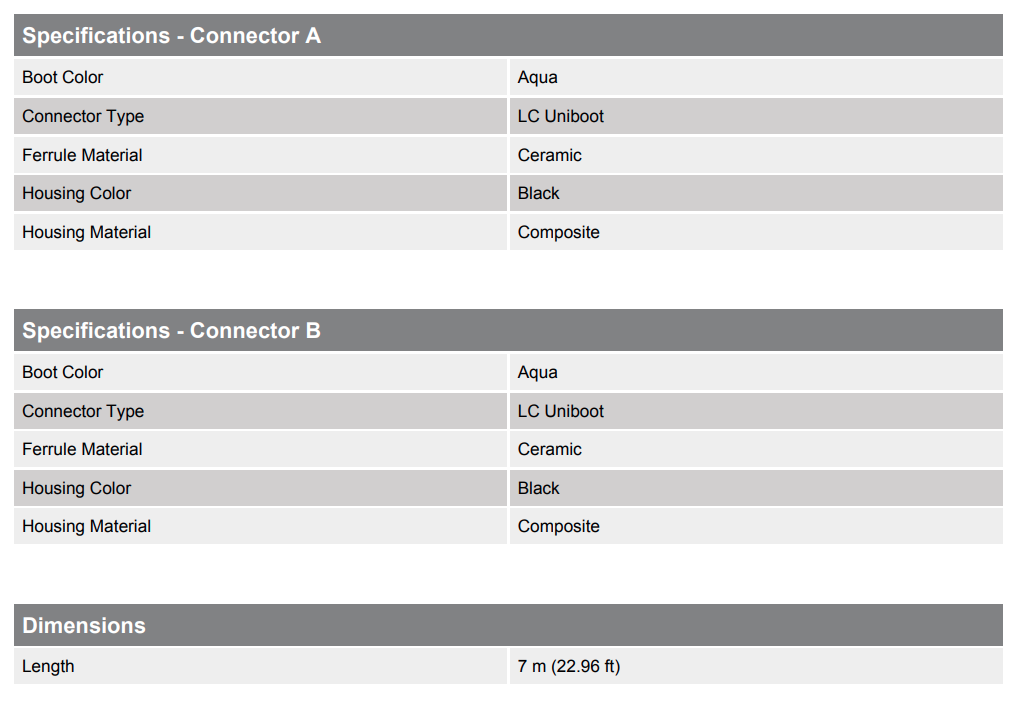The image size is (1025, 706).
Task: Select the Length label in Dimensions
Action: pos(48,666)
